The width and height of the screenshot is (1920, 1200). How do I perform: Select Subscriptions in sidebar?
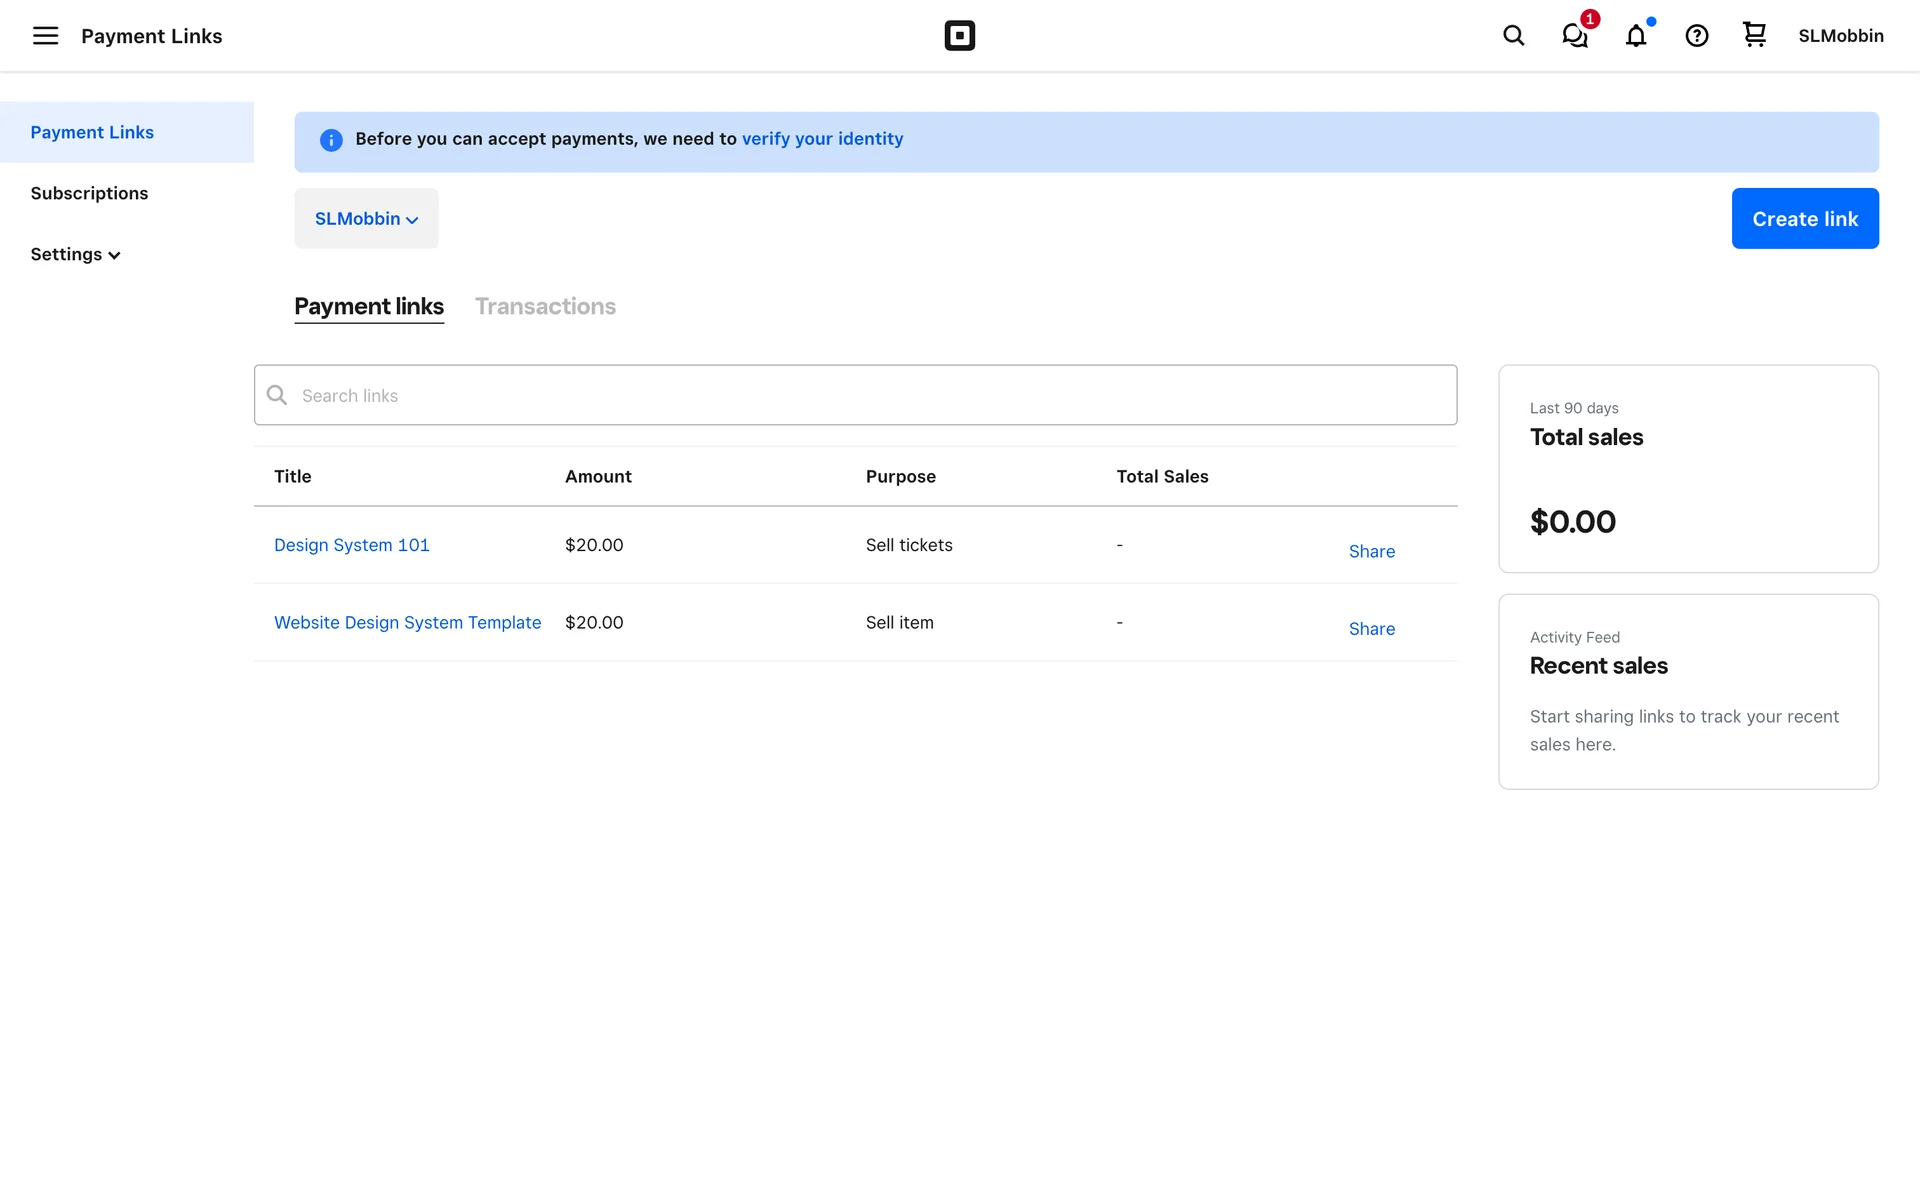pos(89,193)
